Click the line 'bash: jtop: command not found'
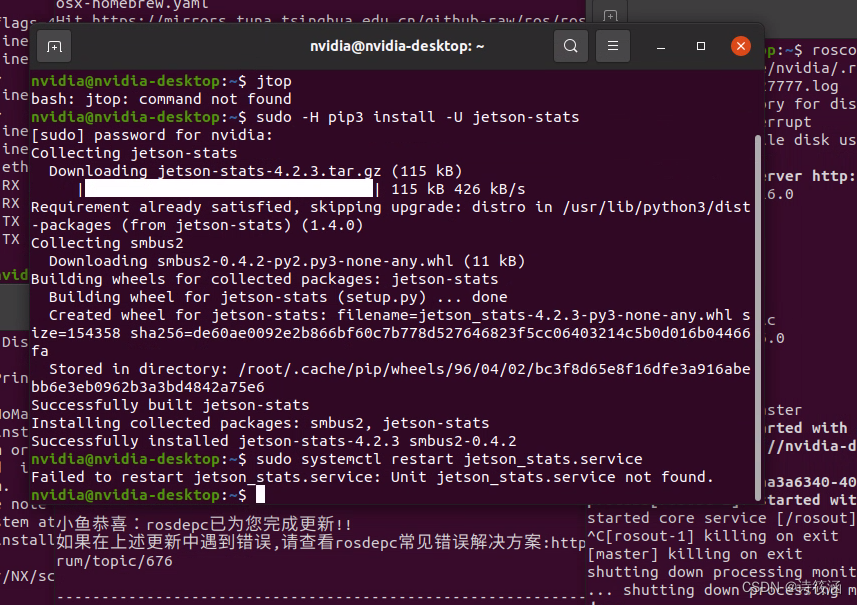Viewport: 857px width, 605px height. (x=161, y=99)
